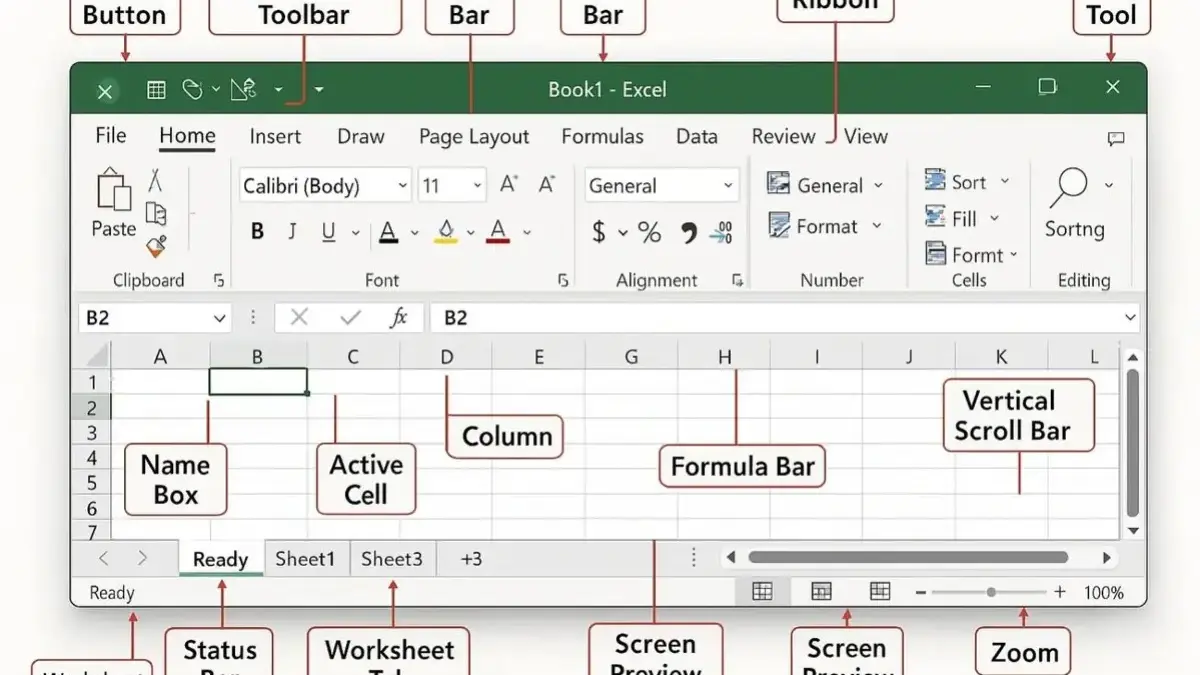Toggle Bold formatting

click(x=257, y=232)
